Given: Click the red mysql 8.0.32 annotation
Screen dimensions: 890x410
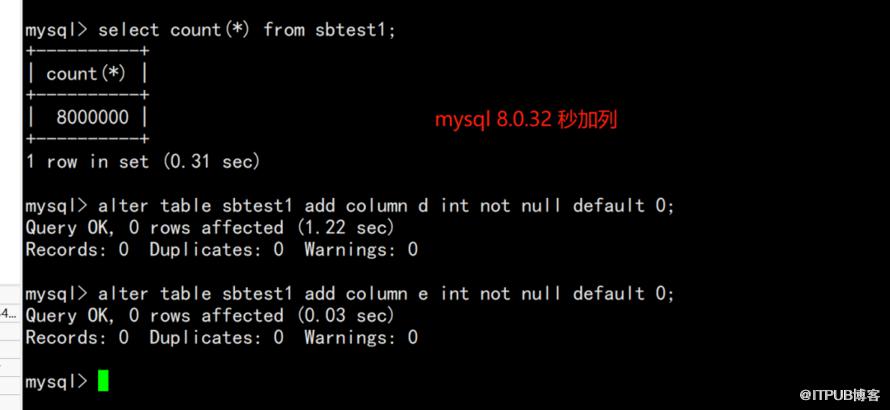Looking at the screenshot, I should coord(525,120).
